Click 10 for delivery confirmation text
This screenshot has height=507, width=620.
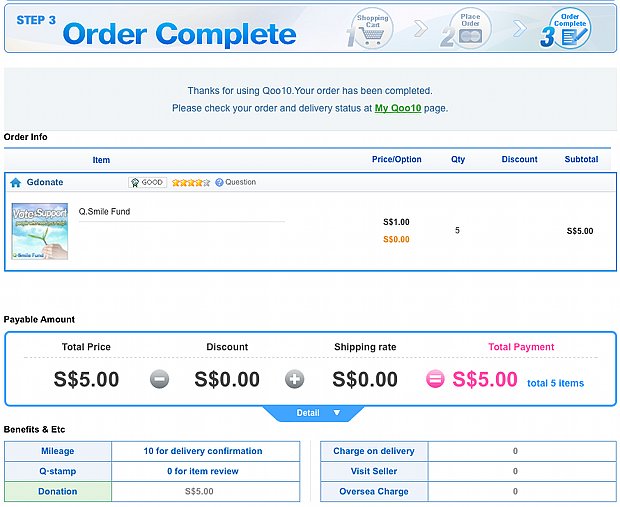tap(203, 451)
